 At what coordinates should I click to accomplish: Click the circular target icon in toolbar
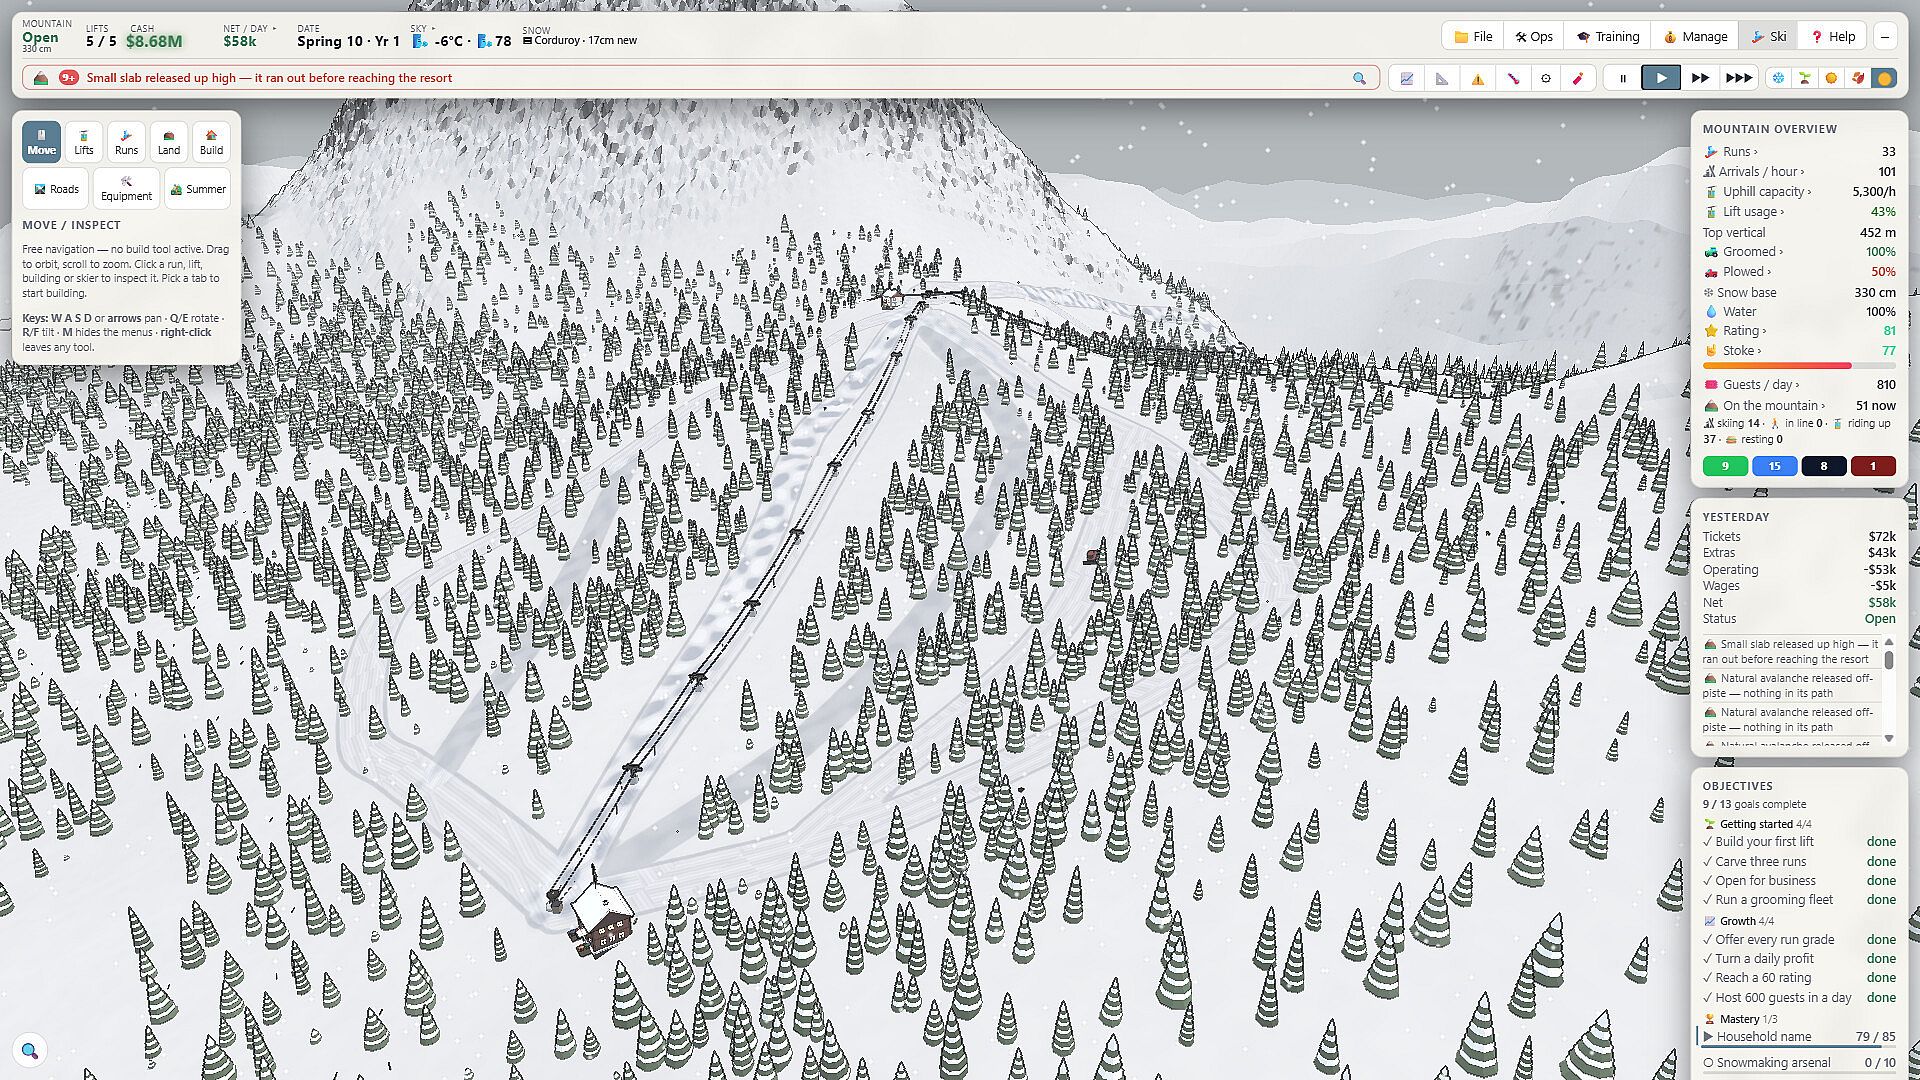click(x=1546, y=78)
